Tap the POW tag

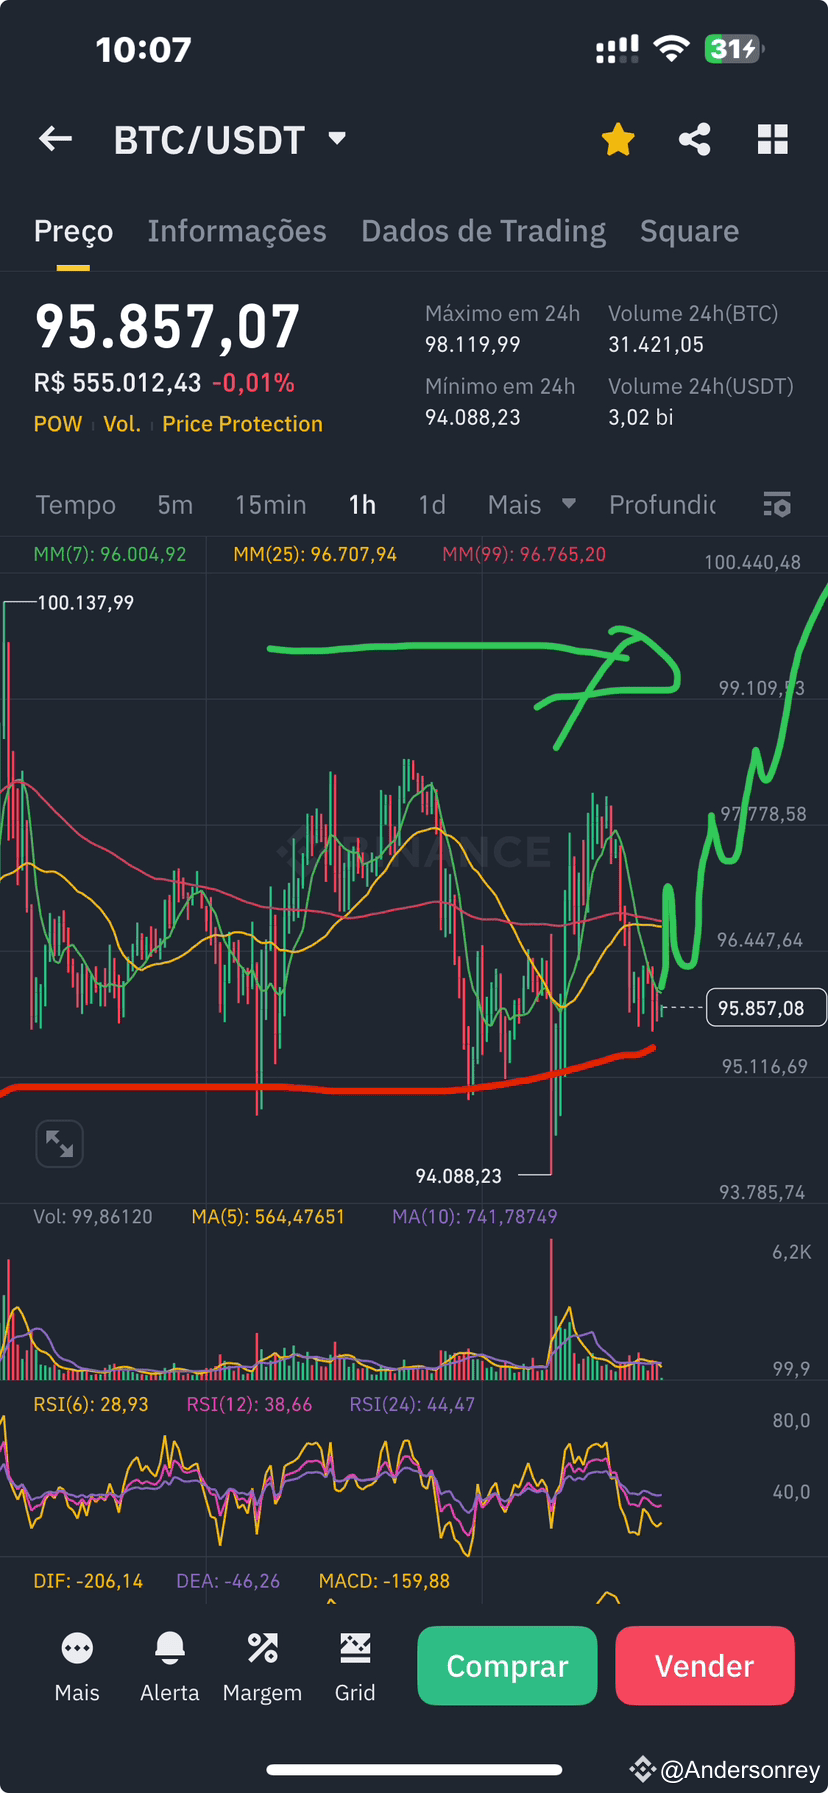(58, 424)
